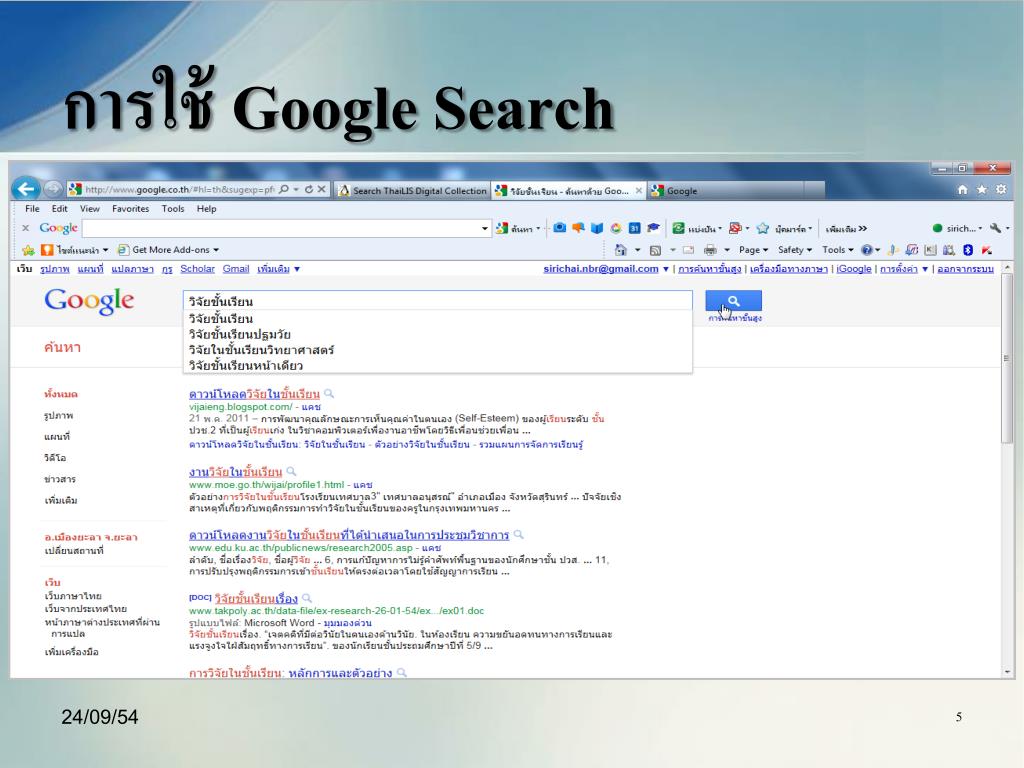The height and width of the screenshot is (768, 1024).
Task: Click the preview magnifier beside งานวิจัยในชั้นเรียน
Action: tap(291, 472)
